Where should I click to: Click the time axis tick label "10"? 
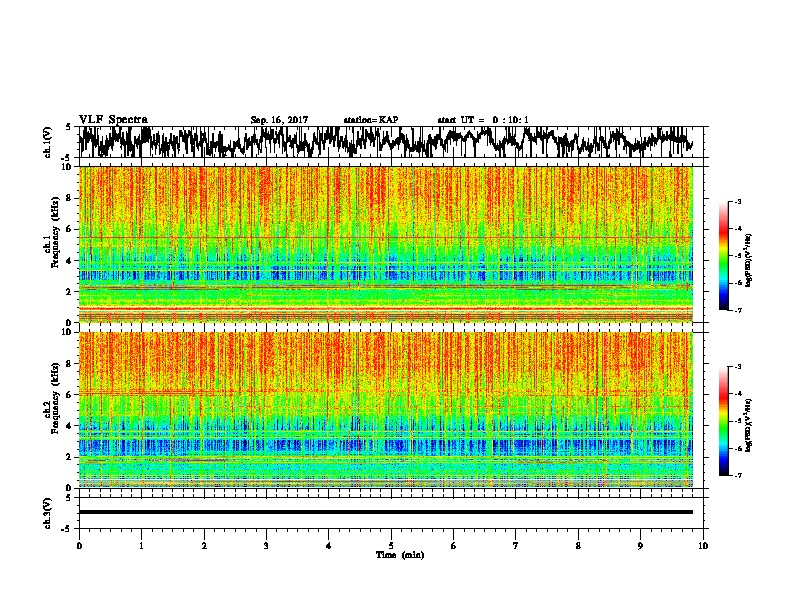(703, 546)
